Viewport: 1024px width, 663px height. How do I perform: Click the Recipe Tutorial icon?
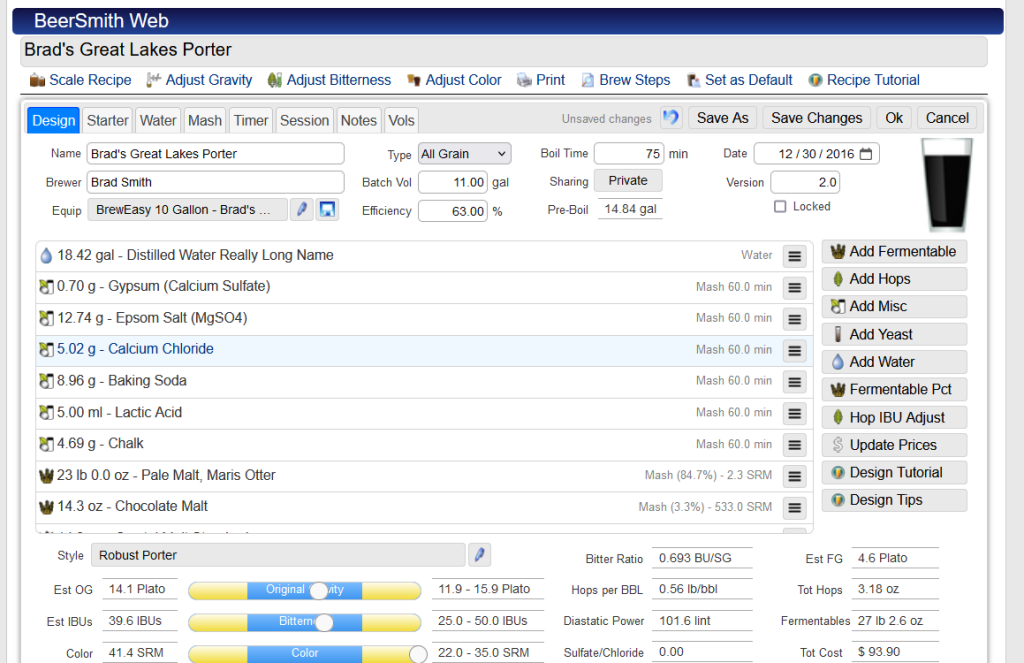[x=815, y=80]
